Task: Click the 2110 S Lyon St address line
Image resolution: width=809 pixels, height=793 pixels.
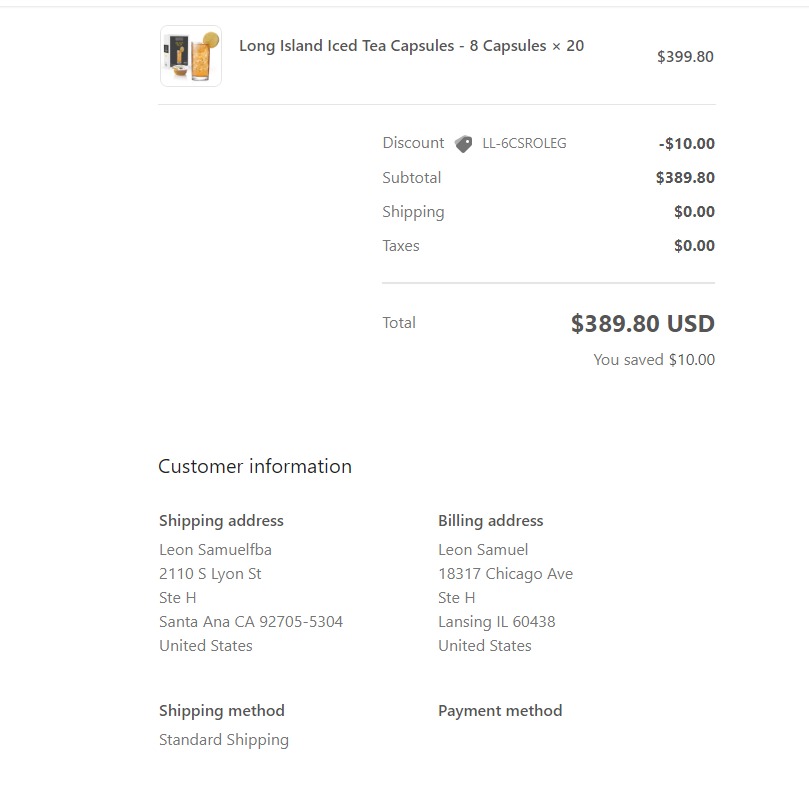Action: 210,574
